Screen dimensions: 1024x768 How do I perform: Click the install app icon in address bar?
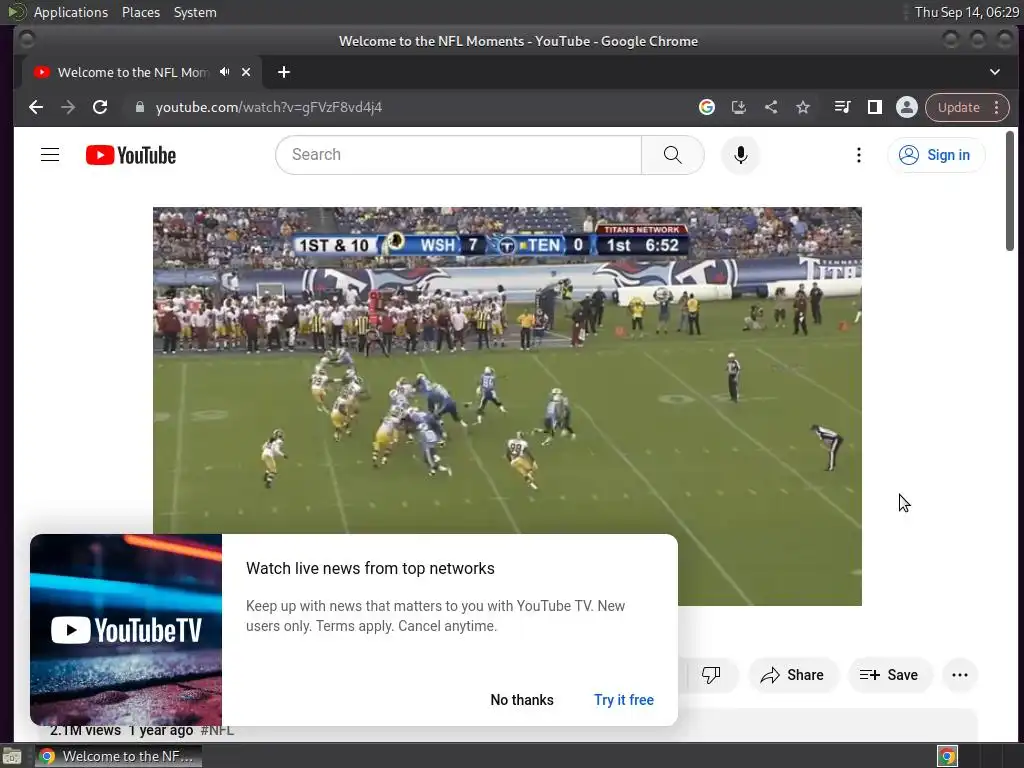click(x=739, y=107)
